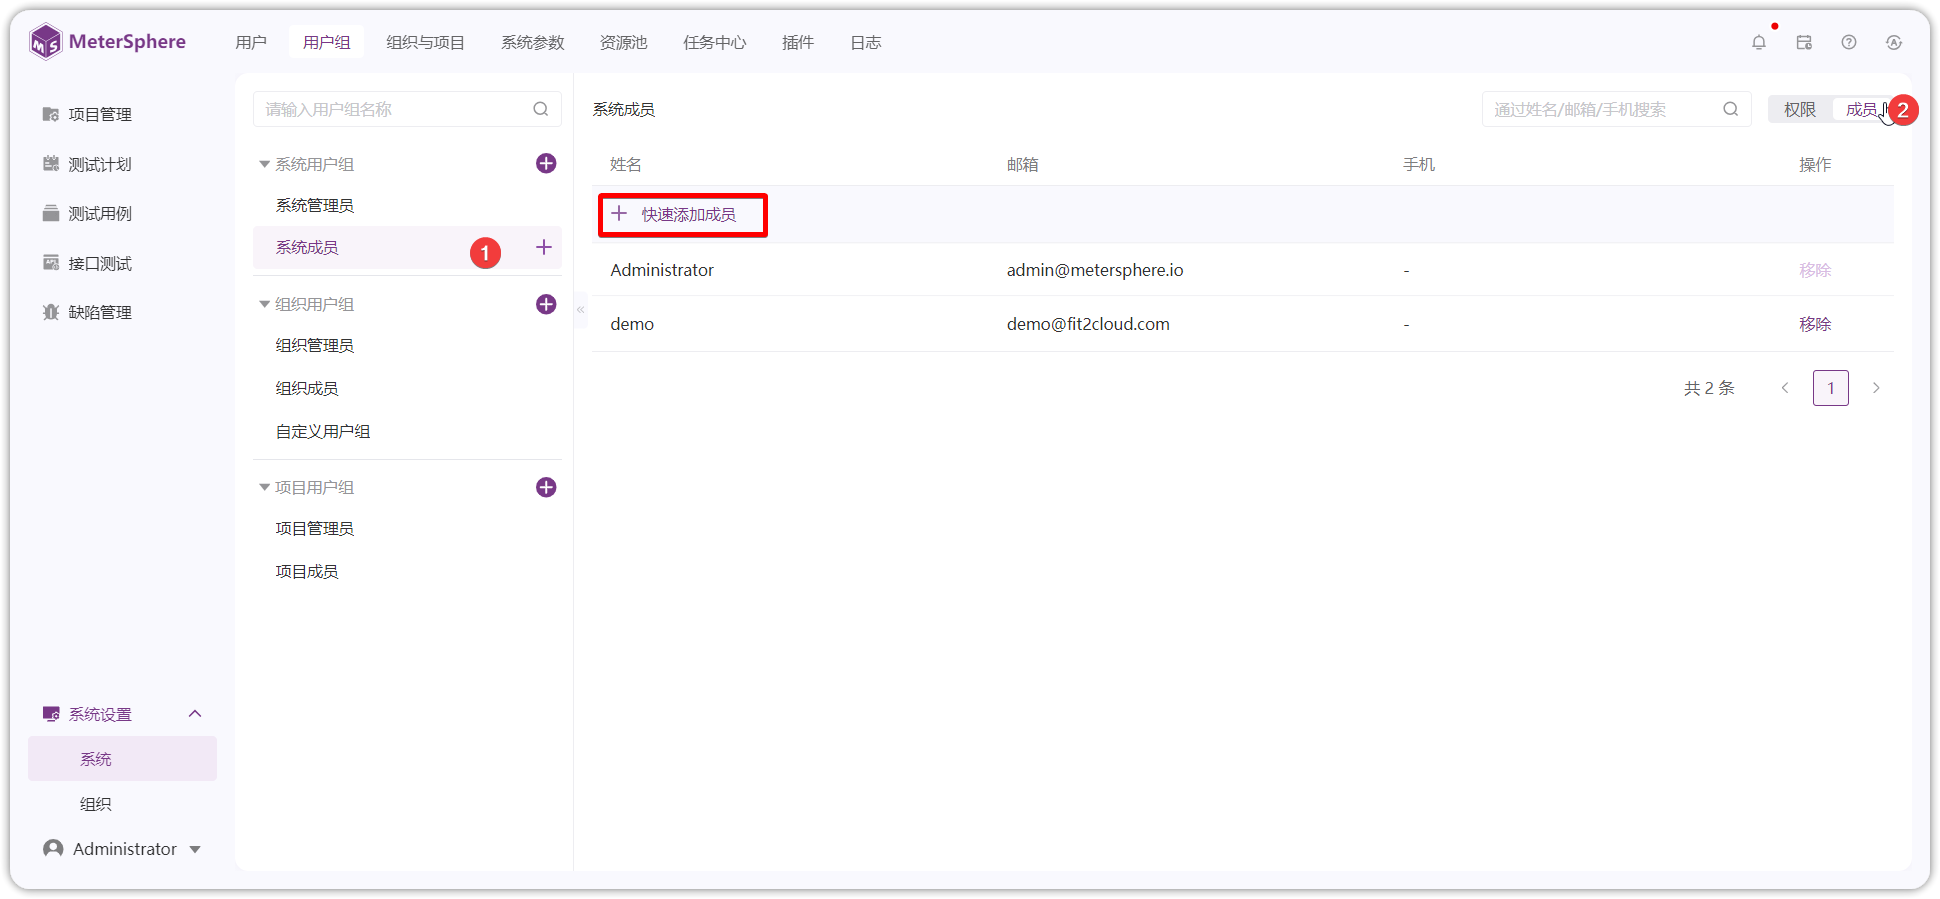The image size is (1940, 899).
Task: Open the help question mark icon
Action: point(1849,42)
